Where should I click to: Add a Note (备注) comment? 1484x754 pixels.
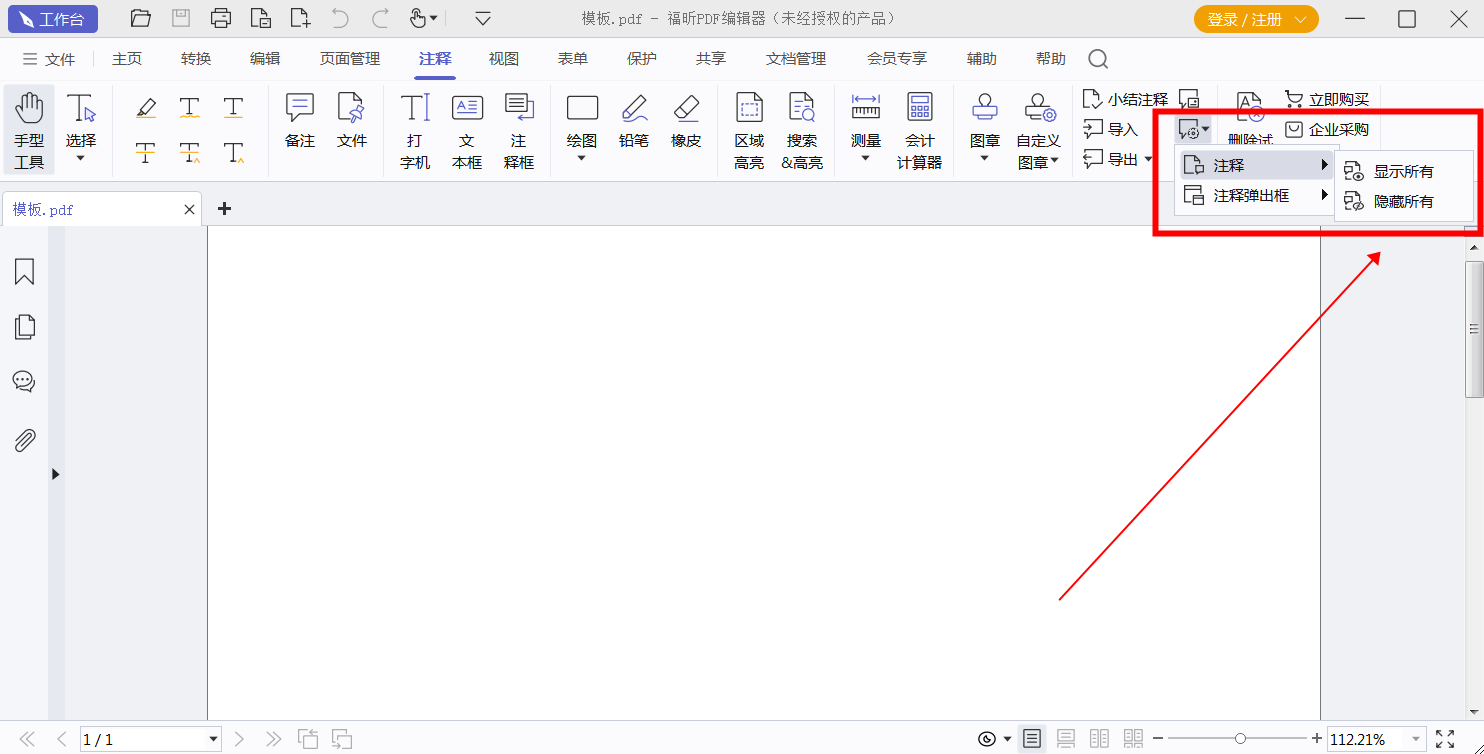300,121
